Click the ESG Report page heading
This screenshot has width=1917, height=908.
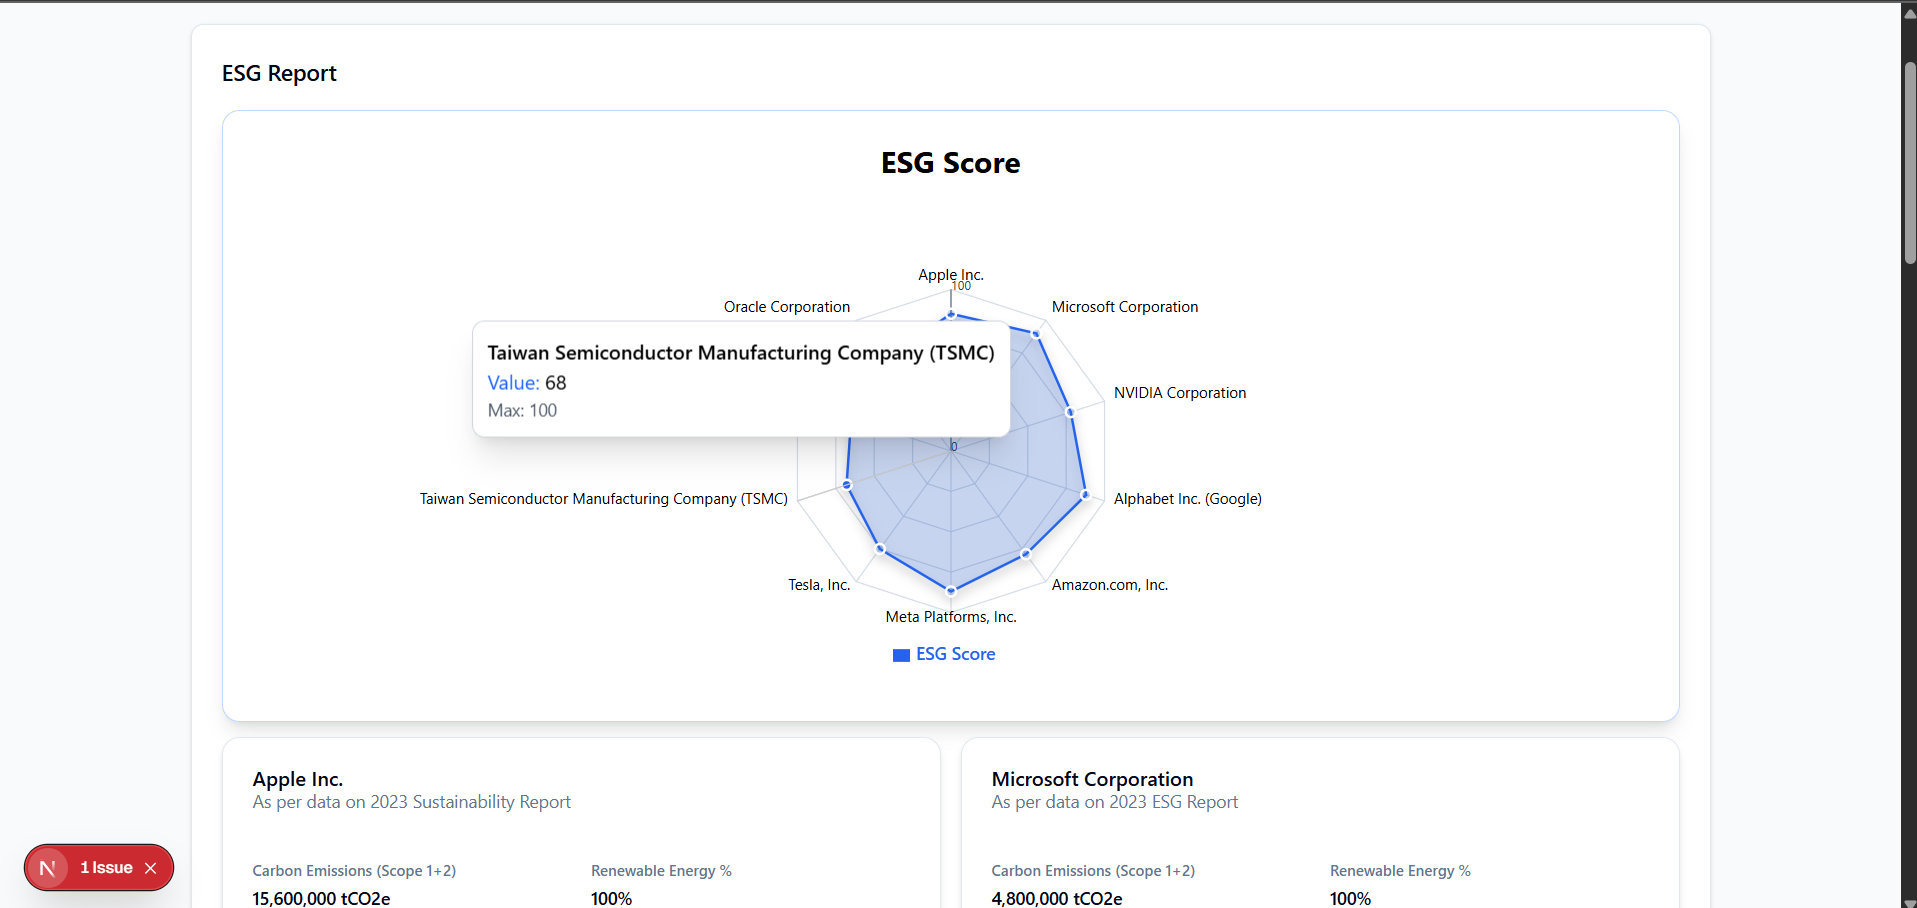coord(279,73)
